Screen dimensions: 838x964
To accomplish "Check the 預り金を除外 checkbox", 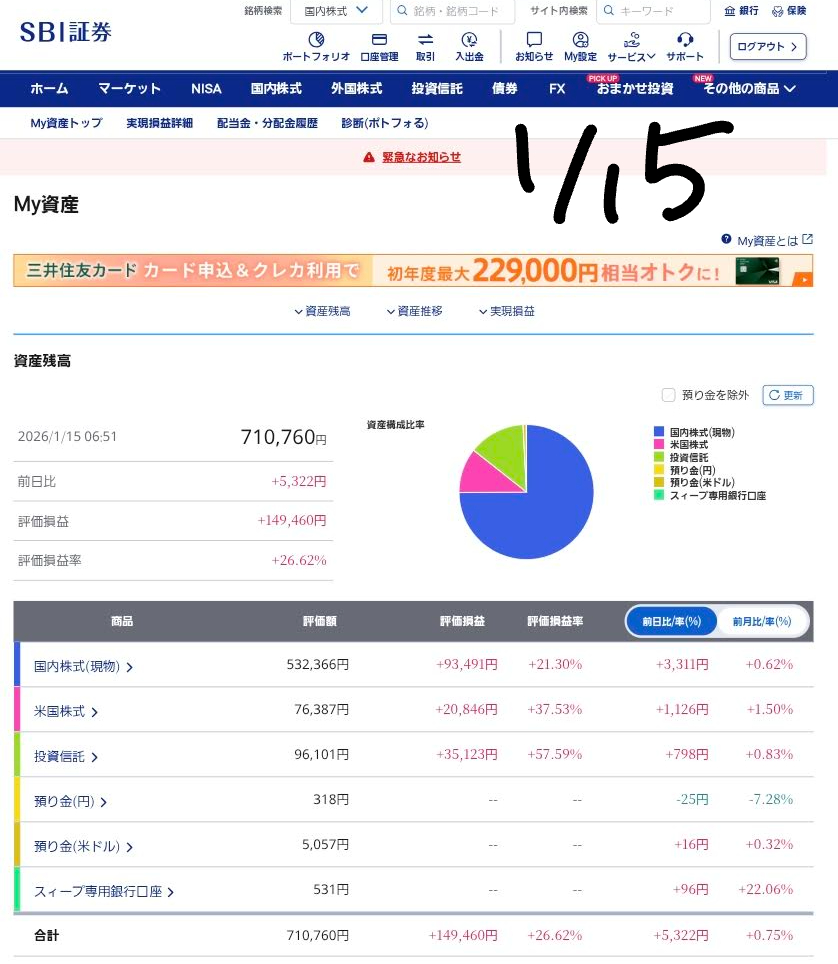I will click(x=669, y=395).
